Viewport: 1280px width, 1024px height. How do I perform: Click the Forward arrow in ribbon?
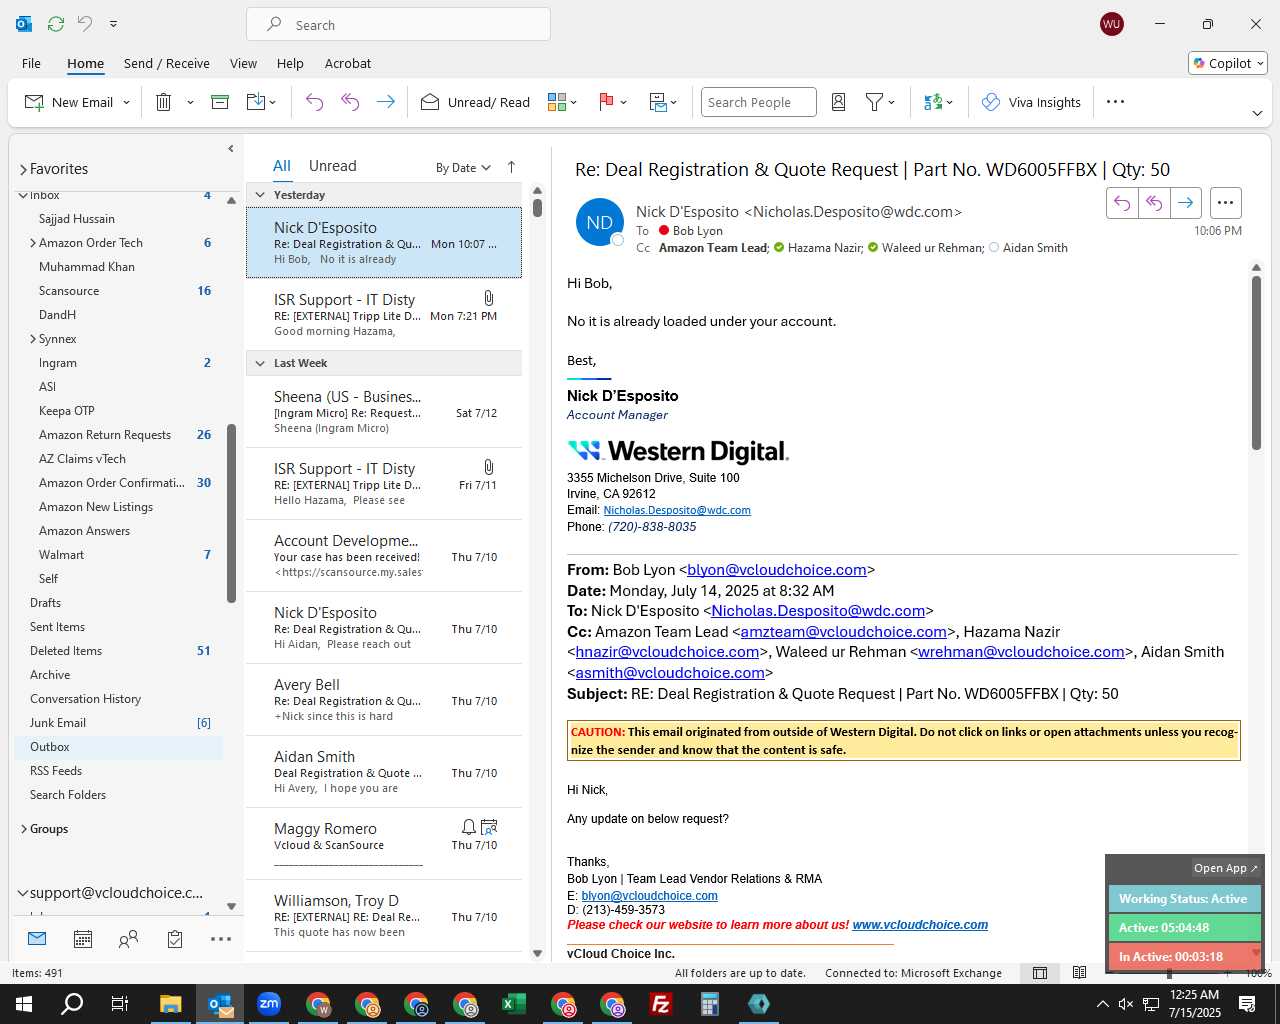[x=385, y=102]
